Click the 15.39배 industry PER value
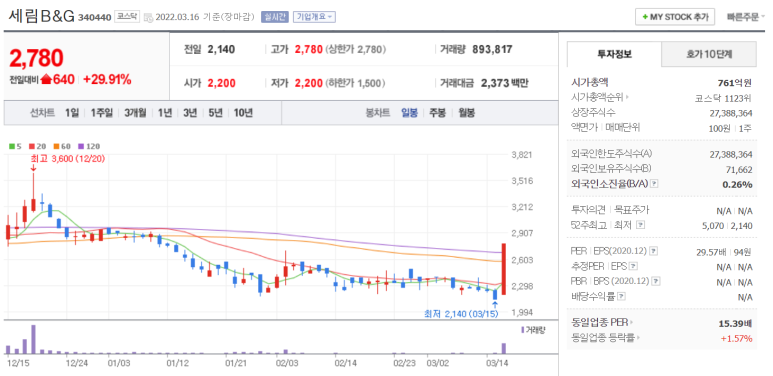 (736, 323)
